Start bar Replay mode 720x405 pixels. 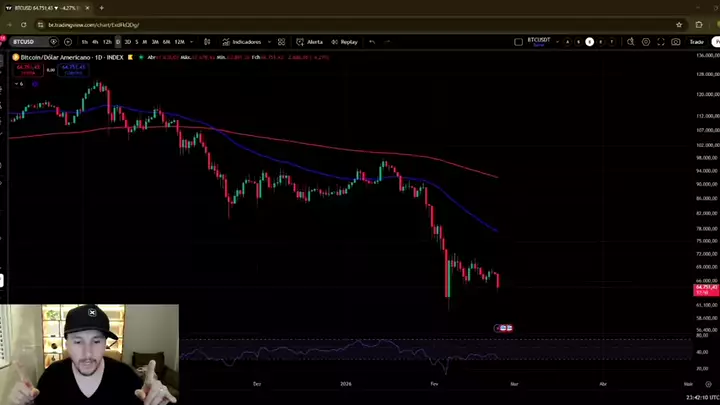344,42
